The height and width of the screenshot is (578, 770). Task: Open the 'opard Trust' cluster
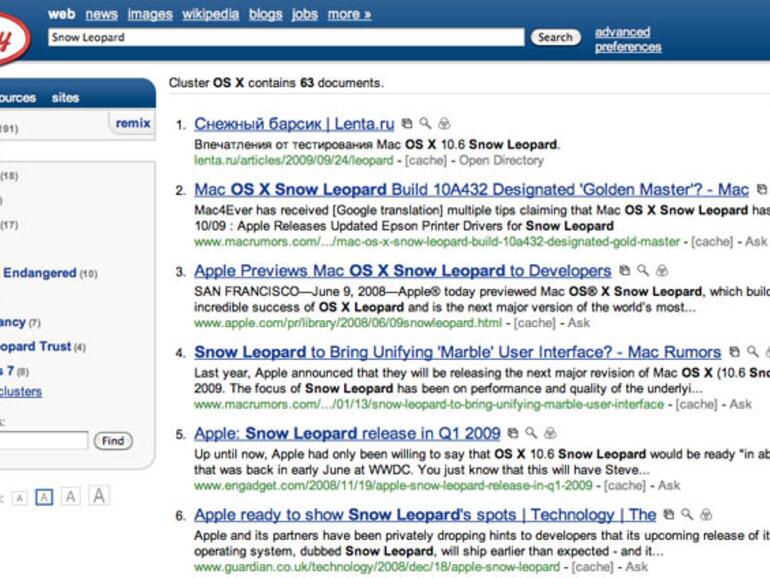[x=35, y=346]
